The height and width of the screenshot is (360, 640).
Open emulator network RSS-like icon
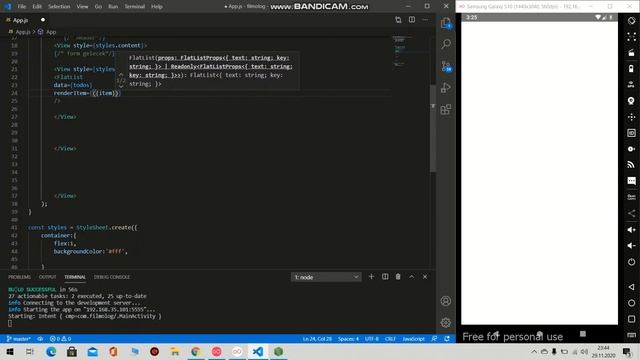631,165
